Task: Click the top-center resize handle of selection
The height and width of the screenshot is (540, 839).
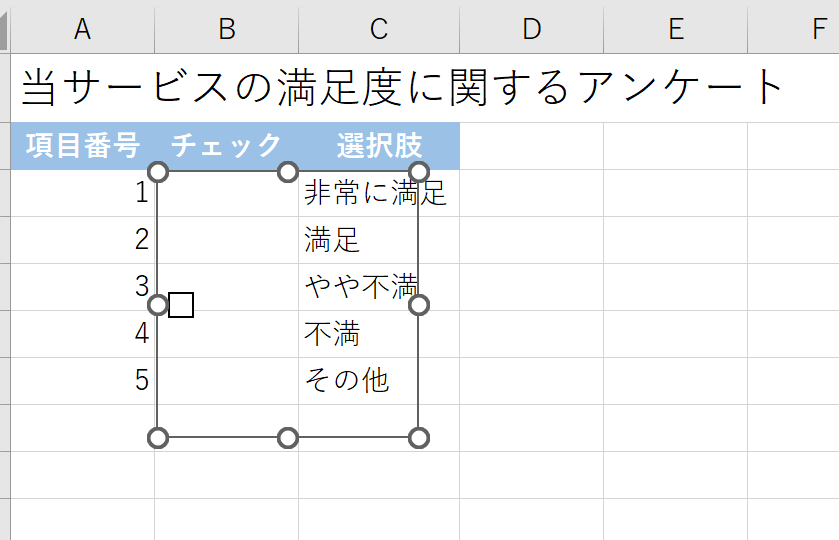Action: pyautogui.click(x=288, y=172)
